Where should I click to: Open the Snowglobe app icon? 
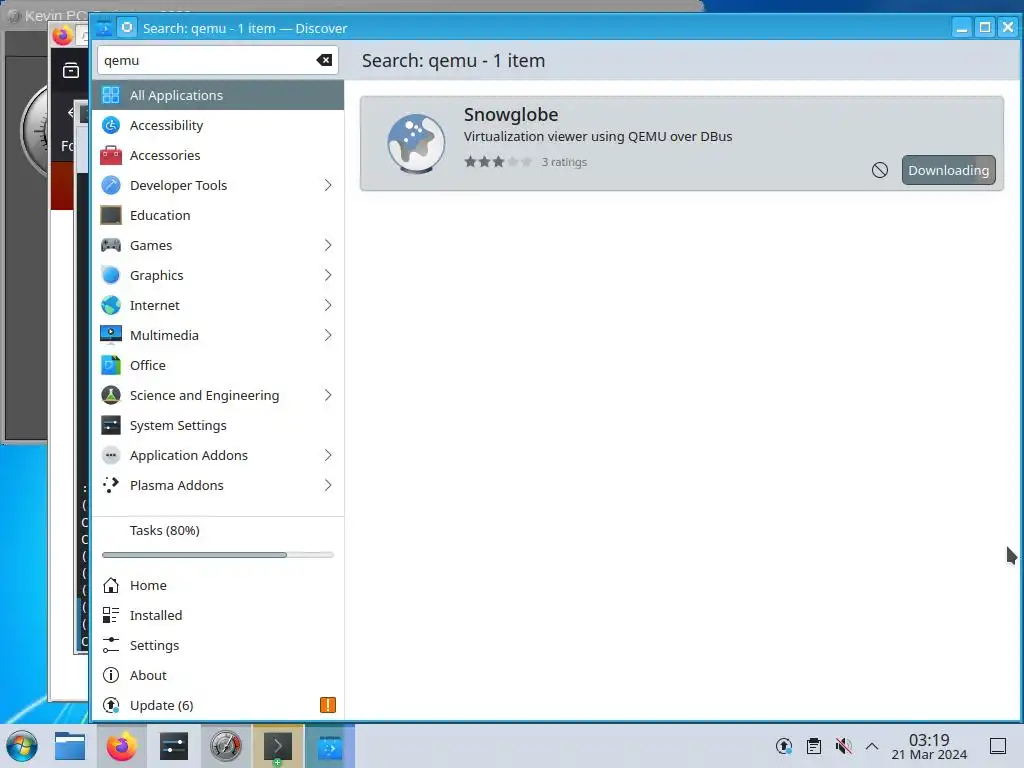416,144
